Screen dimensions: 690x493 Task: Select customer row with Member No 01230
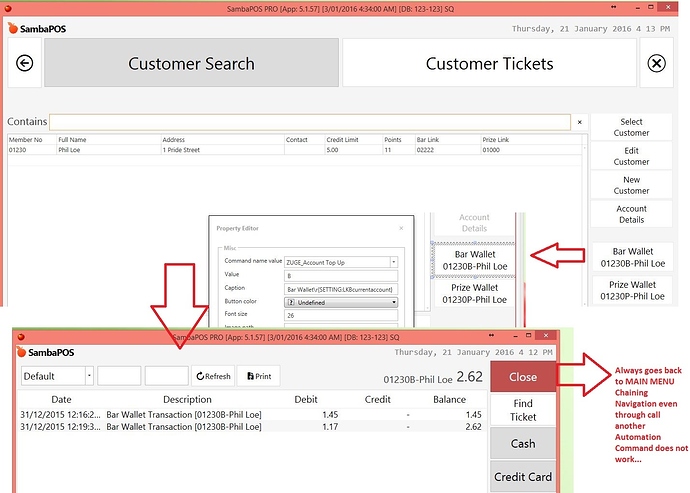(295, 150)
